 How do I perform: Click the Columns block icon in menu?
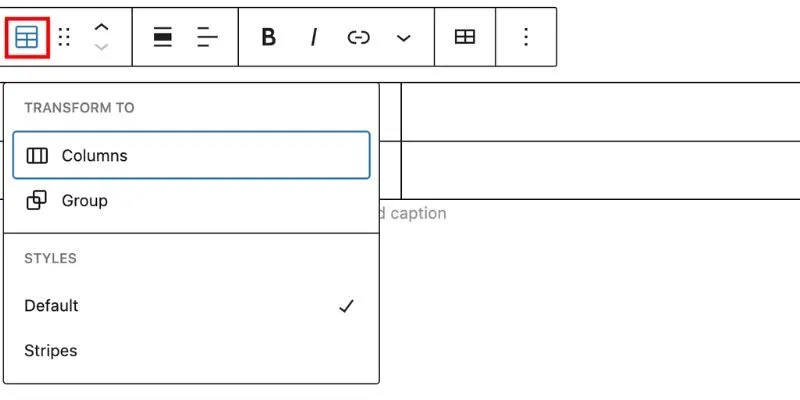[37, 155]
